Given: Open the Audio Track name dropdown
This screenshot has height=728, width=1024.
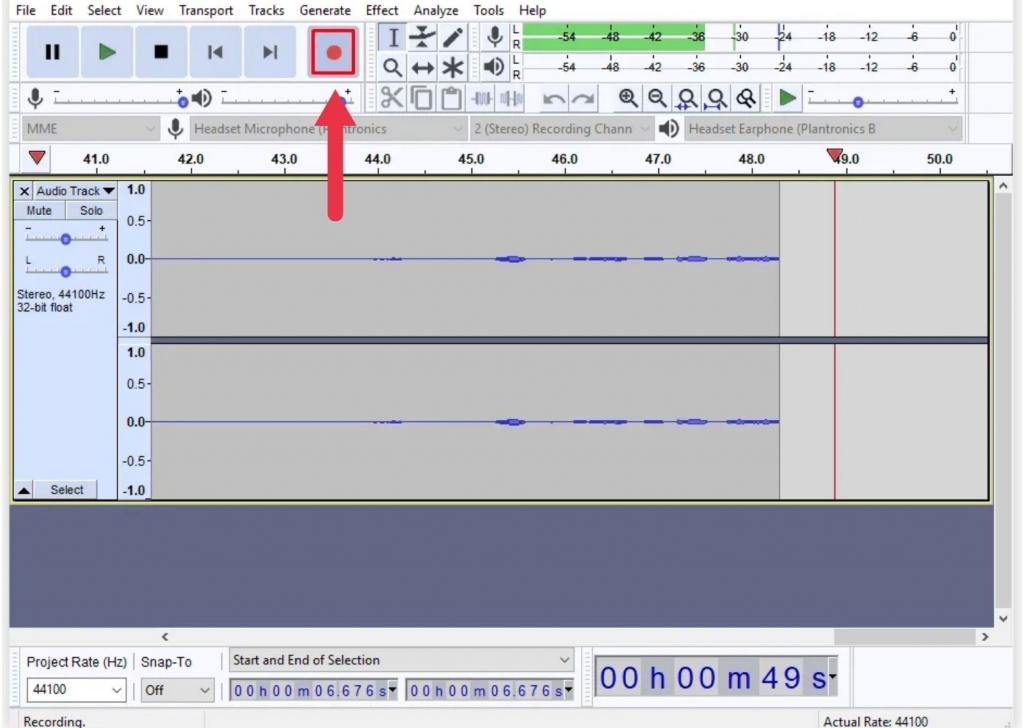Looking at the screenshot, I should tap(74, 191).
